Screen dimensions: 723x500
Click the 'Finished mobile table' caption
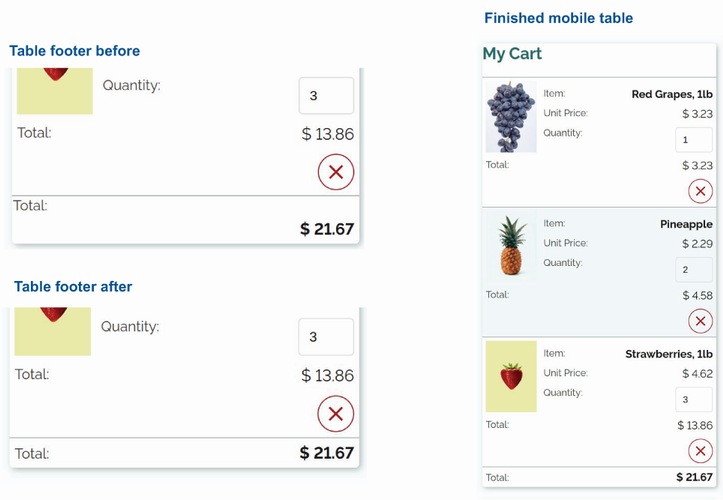(x=558, y=18)
